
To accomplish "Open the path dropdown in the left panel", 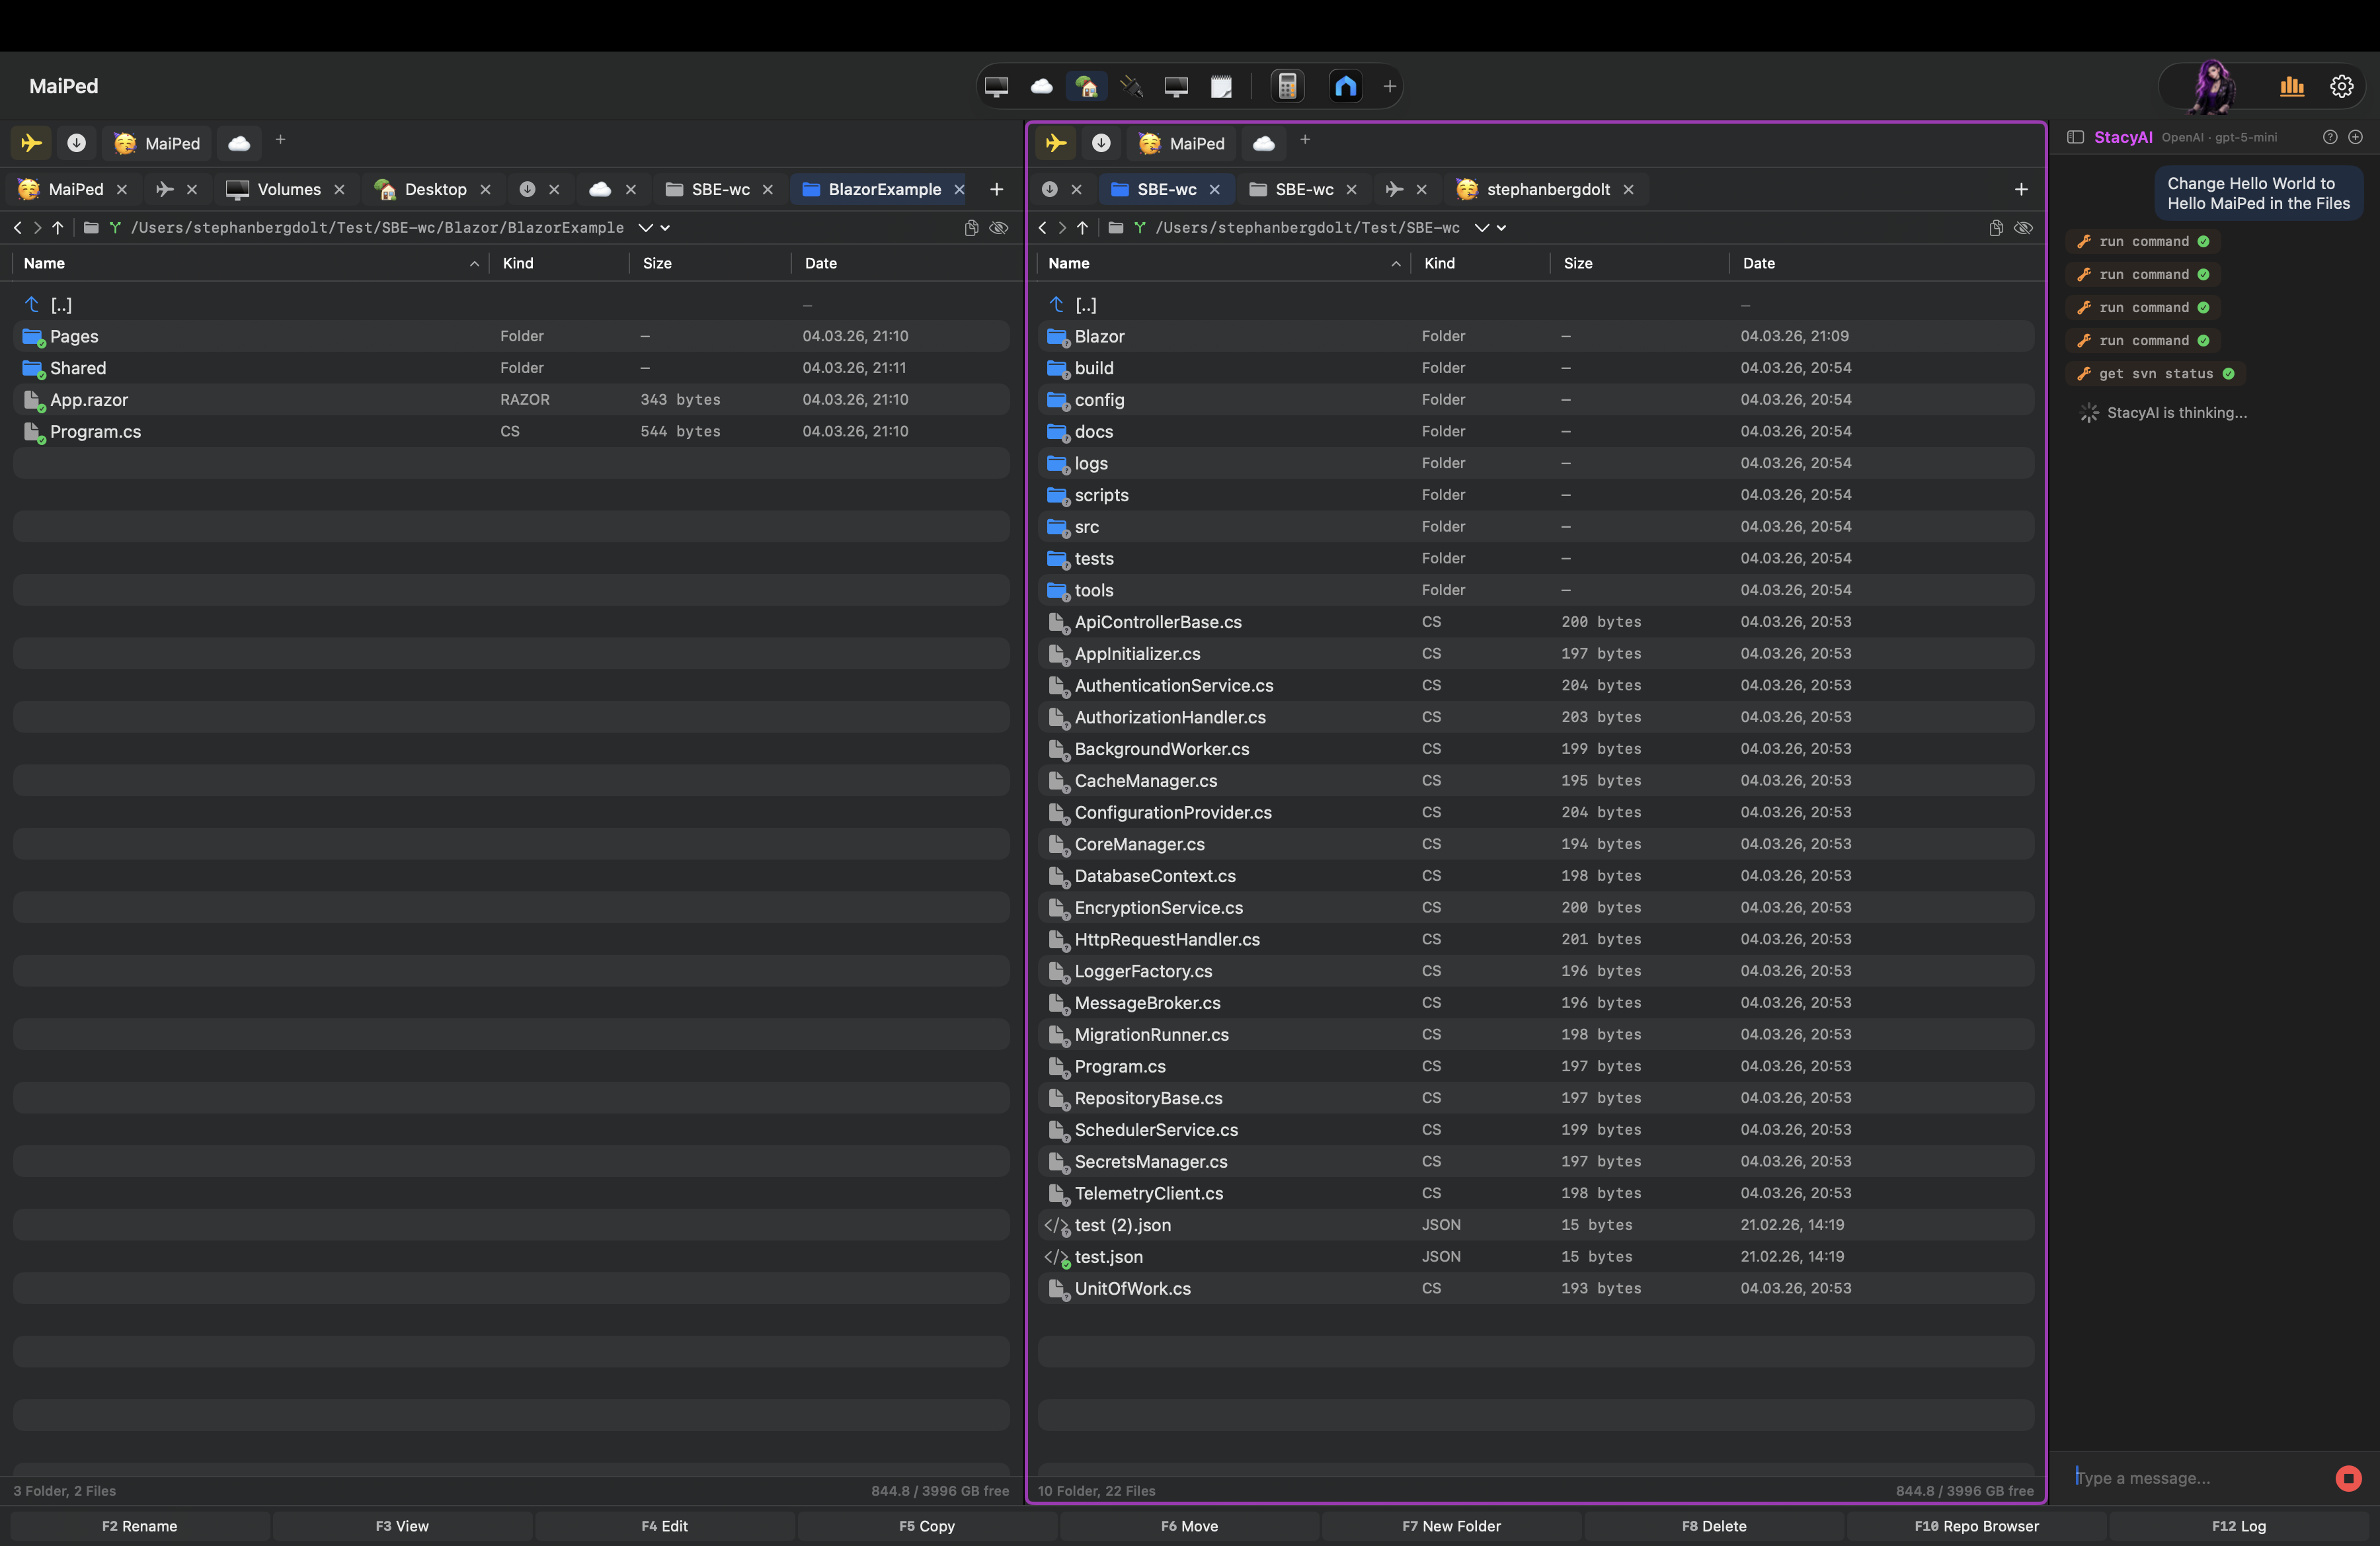I will click(645, 227).
